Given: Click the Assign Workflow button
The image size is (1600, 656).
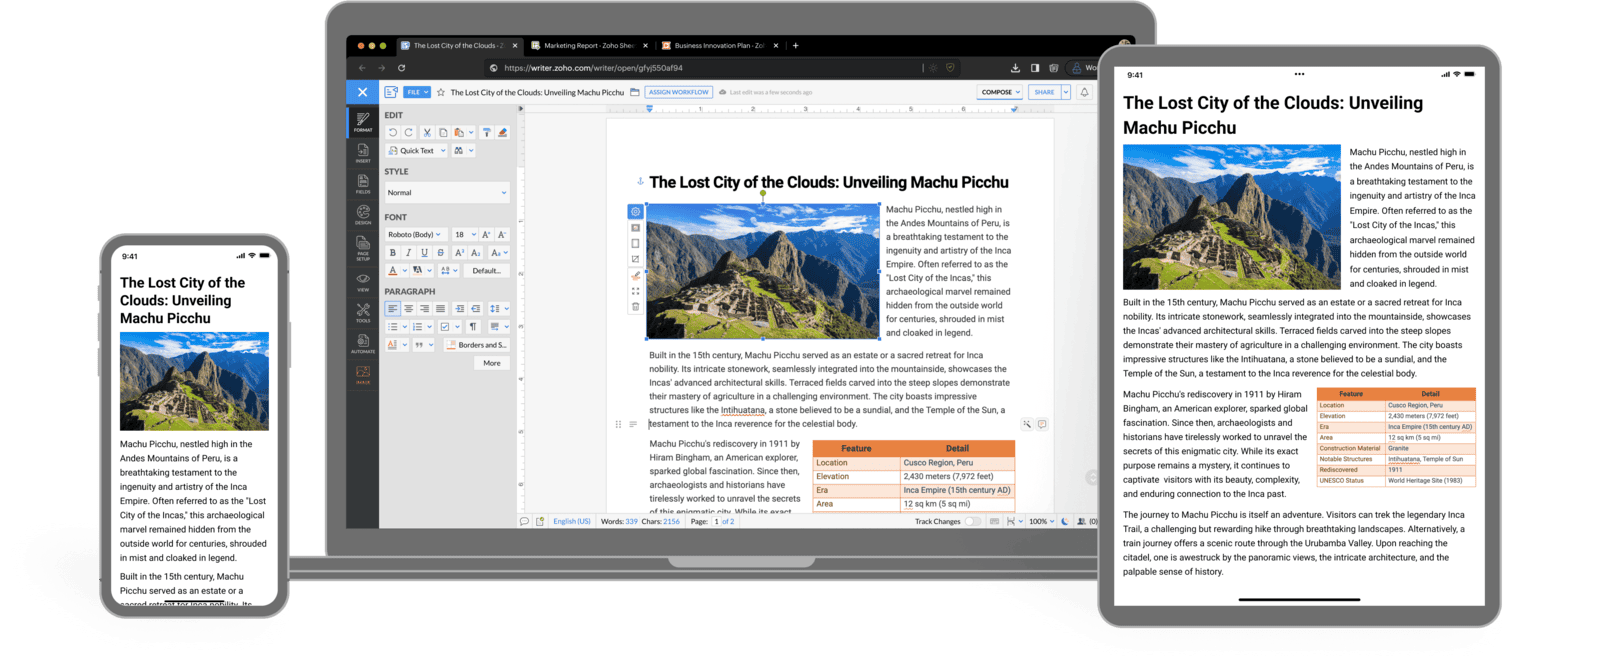Looking at the screenshot, I should pyautogui.click(x=679, y=92).
